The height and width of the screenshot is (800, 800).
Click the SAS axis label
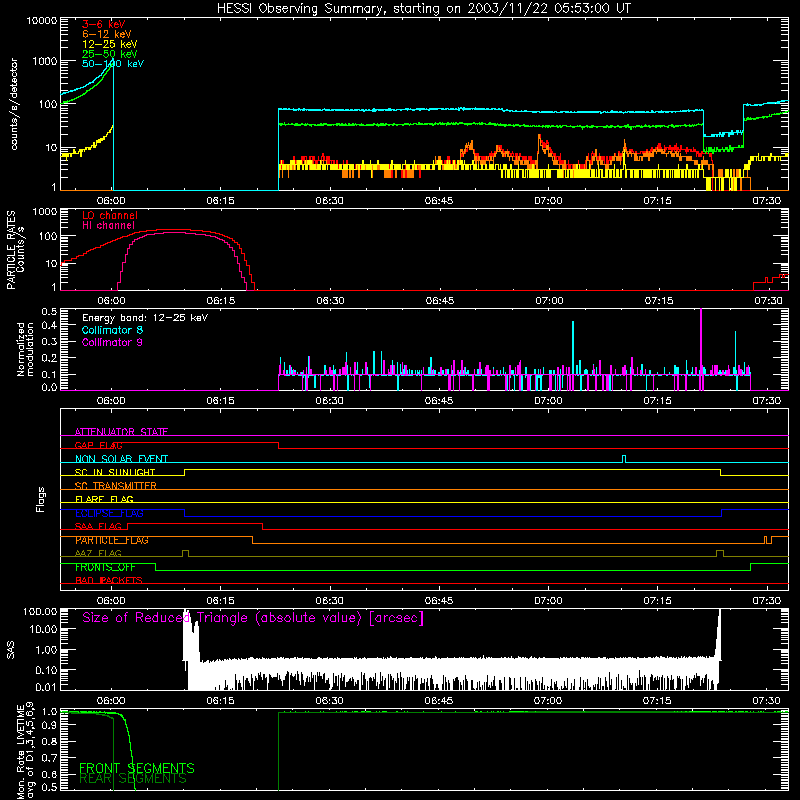[11, 650]
